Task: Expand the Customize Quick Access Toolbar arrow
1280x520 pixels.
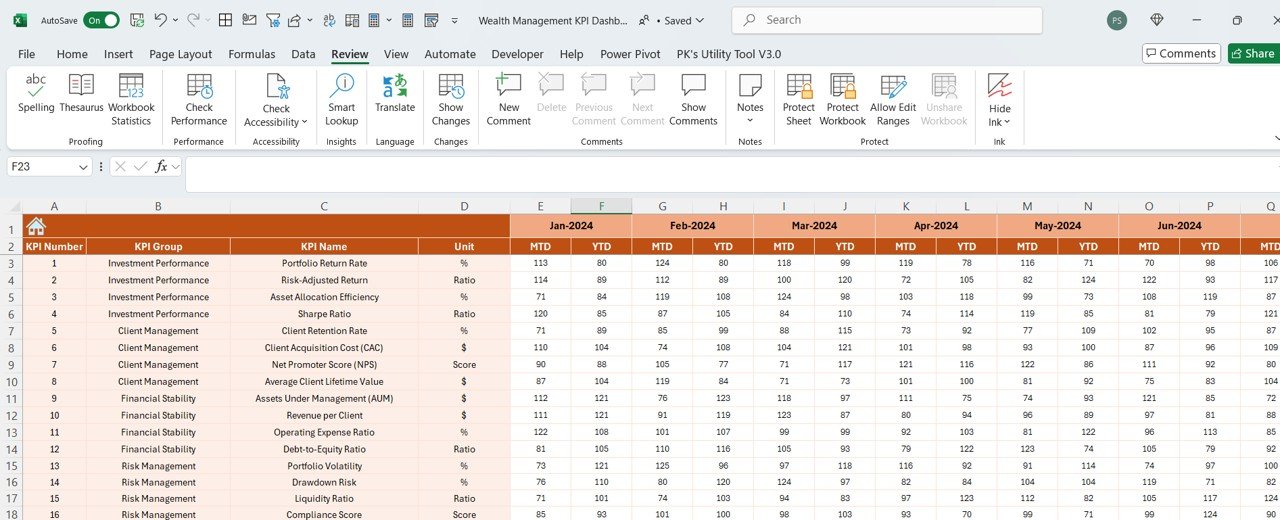Action: point(455,20)
